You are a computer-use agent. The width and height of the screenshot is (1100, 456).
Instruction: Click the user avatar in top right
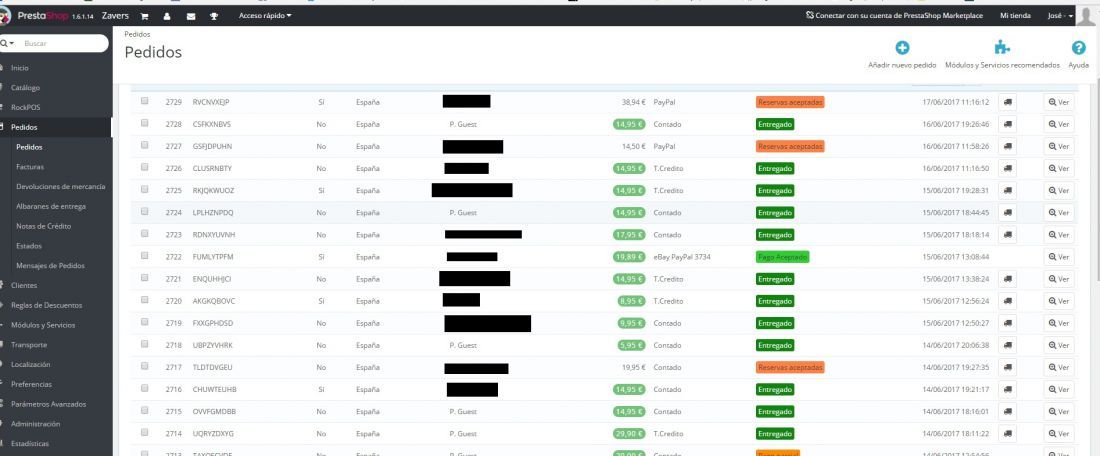[x=1086, y=15]
